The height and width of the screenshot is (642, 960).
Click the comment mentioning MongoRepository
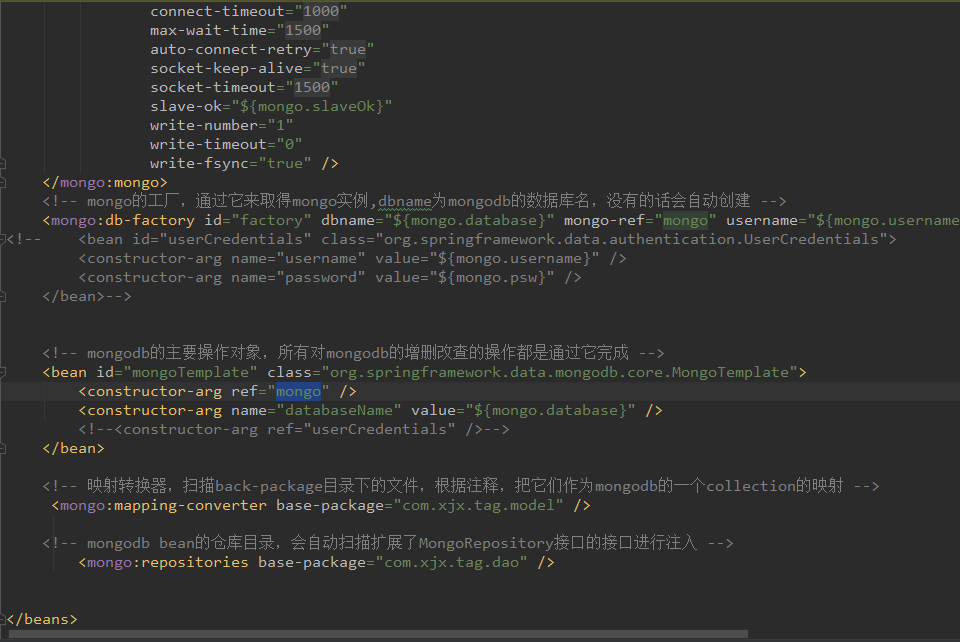(388, 543)
